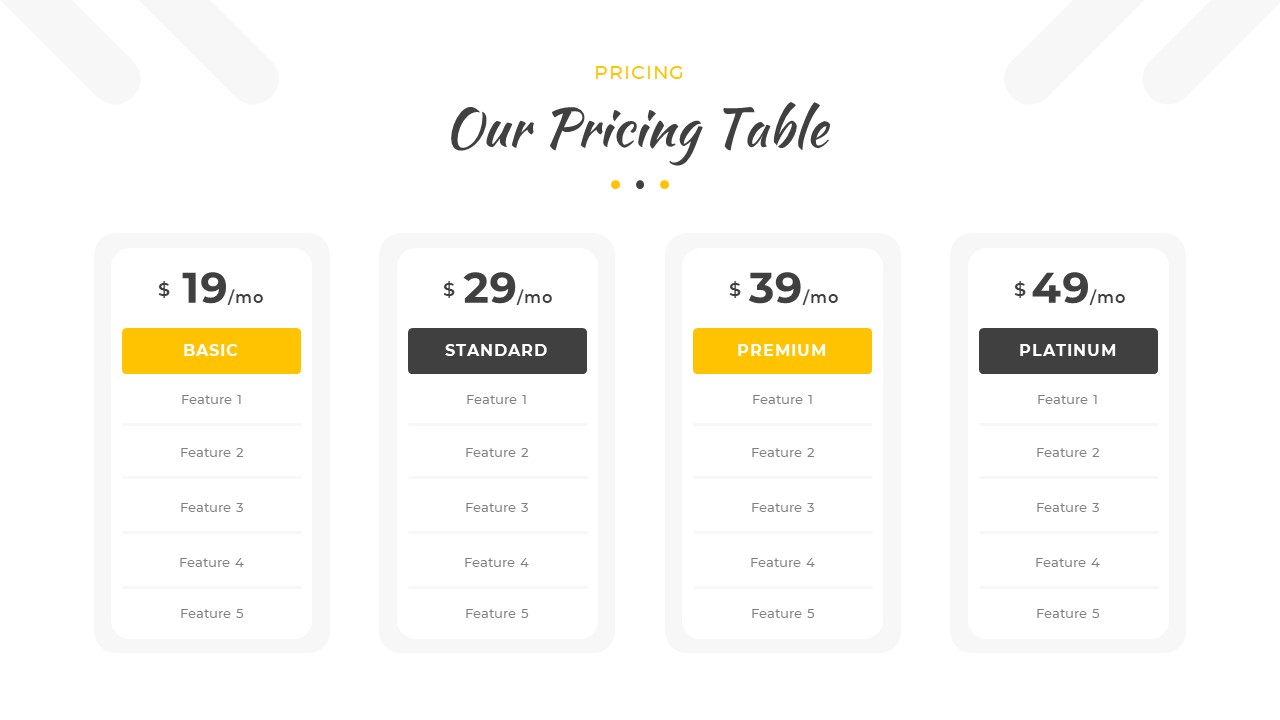Select Feature 2 in the Platinum plan
Image resolution: width=1280 pixels, height=720 pixels.
coord(1068,453)
